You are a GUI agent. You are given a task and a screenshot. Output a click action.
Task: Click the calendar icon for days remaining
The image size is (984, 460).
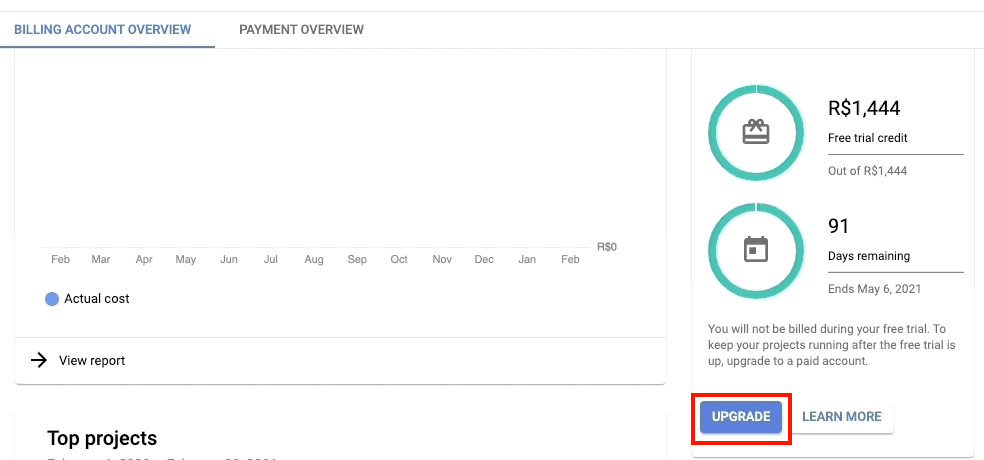click(755, 249)
